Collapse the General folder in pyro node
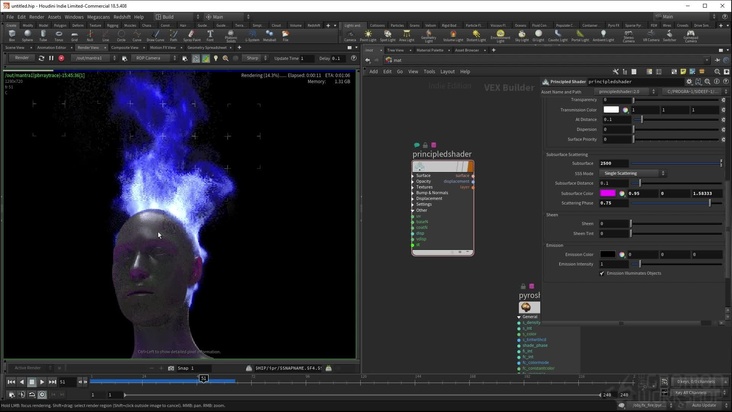This screenshot has height=412, width=732. click(x=519, y=316)
